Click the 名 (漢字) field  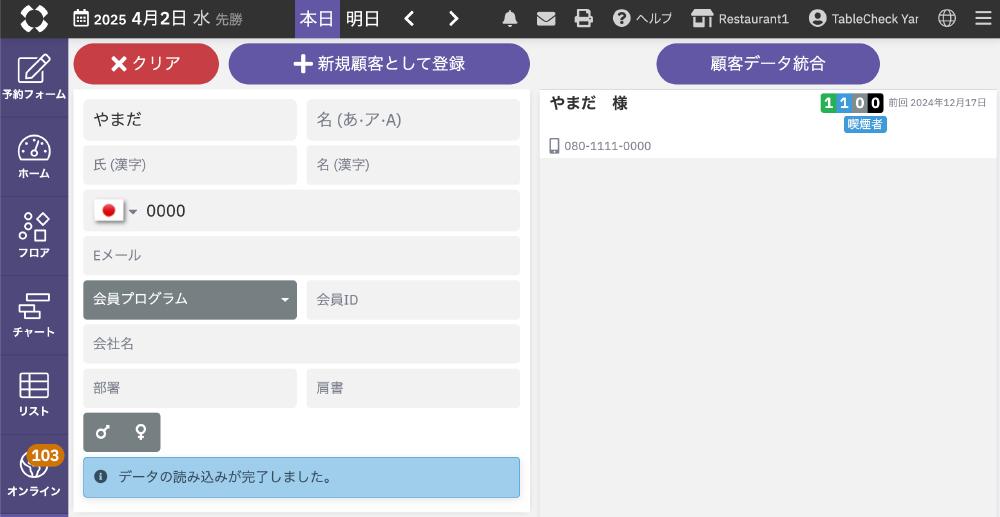click(413, 165)
